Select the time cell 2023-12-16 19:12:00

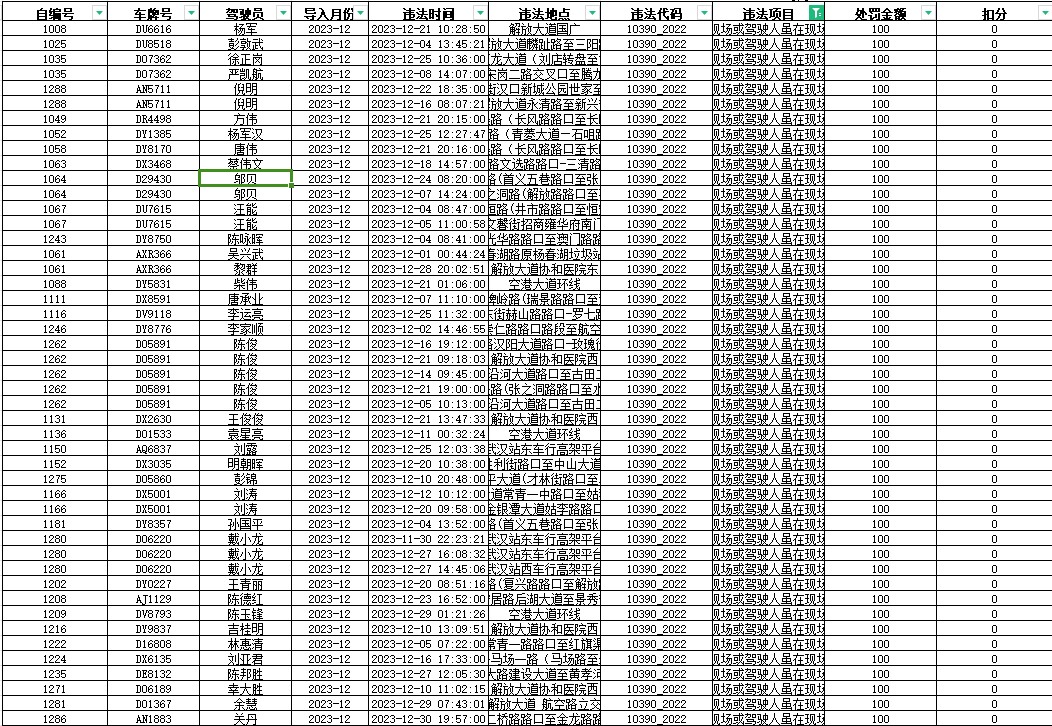click(x=428, y=344)
